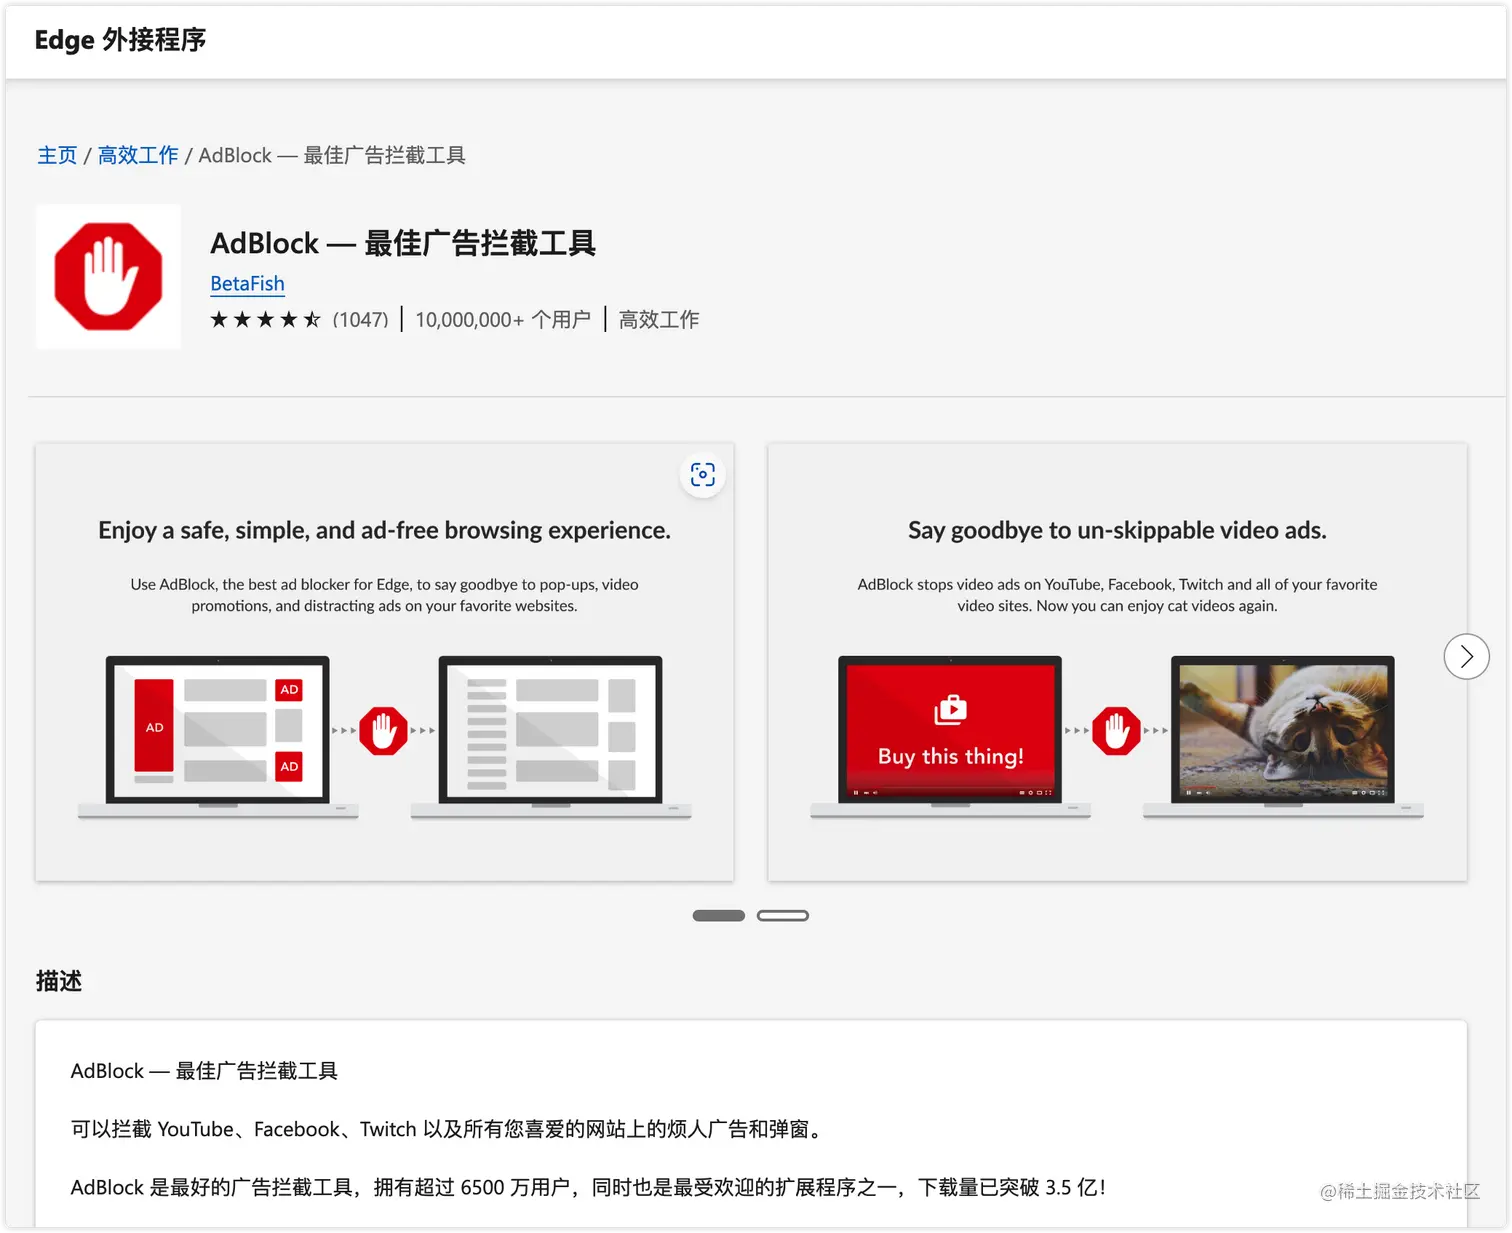Image resolution: width=1512 pixels, height=1233 pixels.
Task: Click the current breadcrumb AdBlock — 最佳广告拦截工具
Action: coord(332,156)
